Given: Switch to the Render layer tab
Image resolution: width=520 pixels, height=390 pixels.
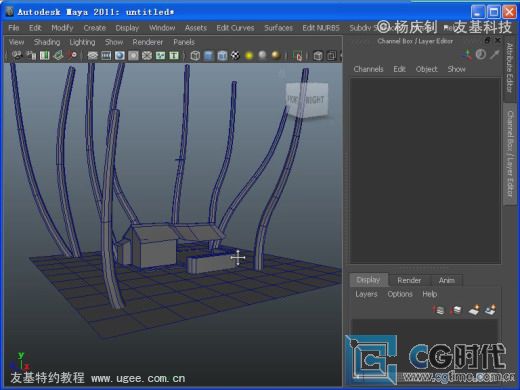Looking at the screenshot, I should coord(409,280).
